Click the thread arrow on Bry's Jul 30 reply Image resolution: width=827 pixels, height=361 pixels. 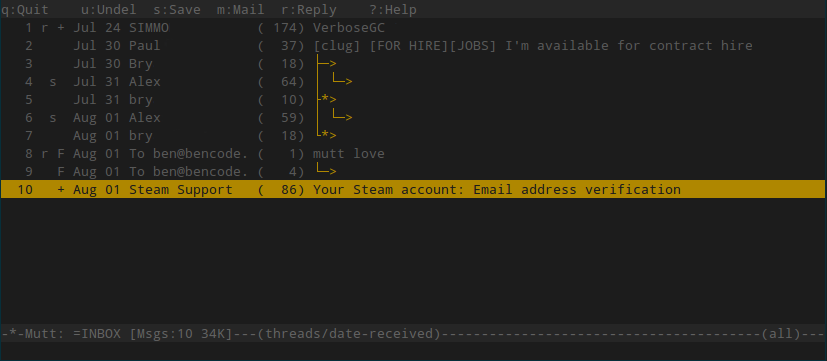click(326, 64)
